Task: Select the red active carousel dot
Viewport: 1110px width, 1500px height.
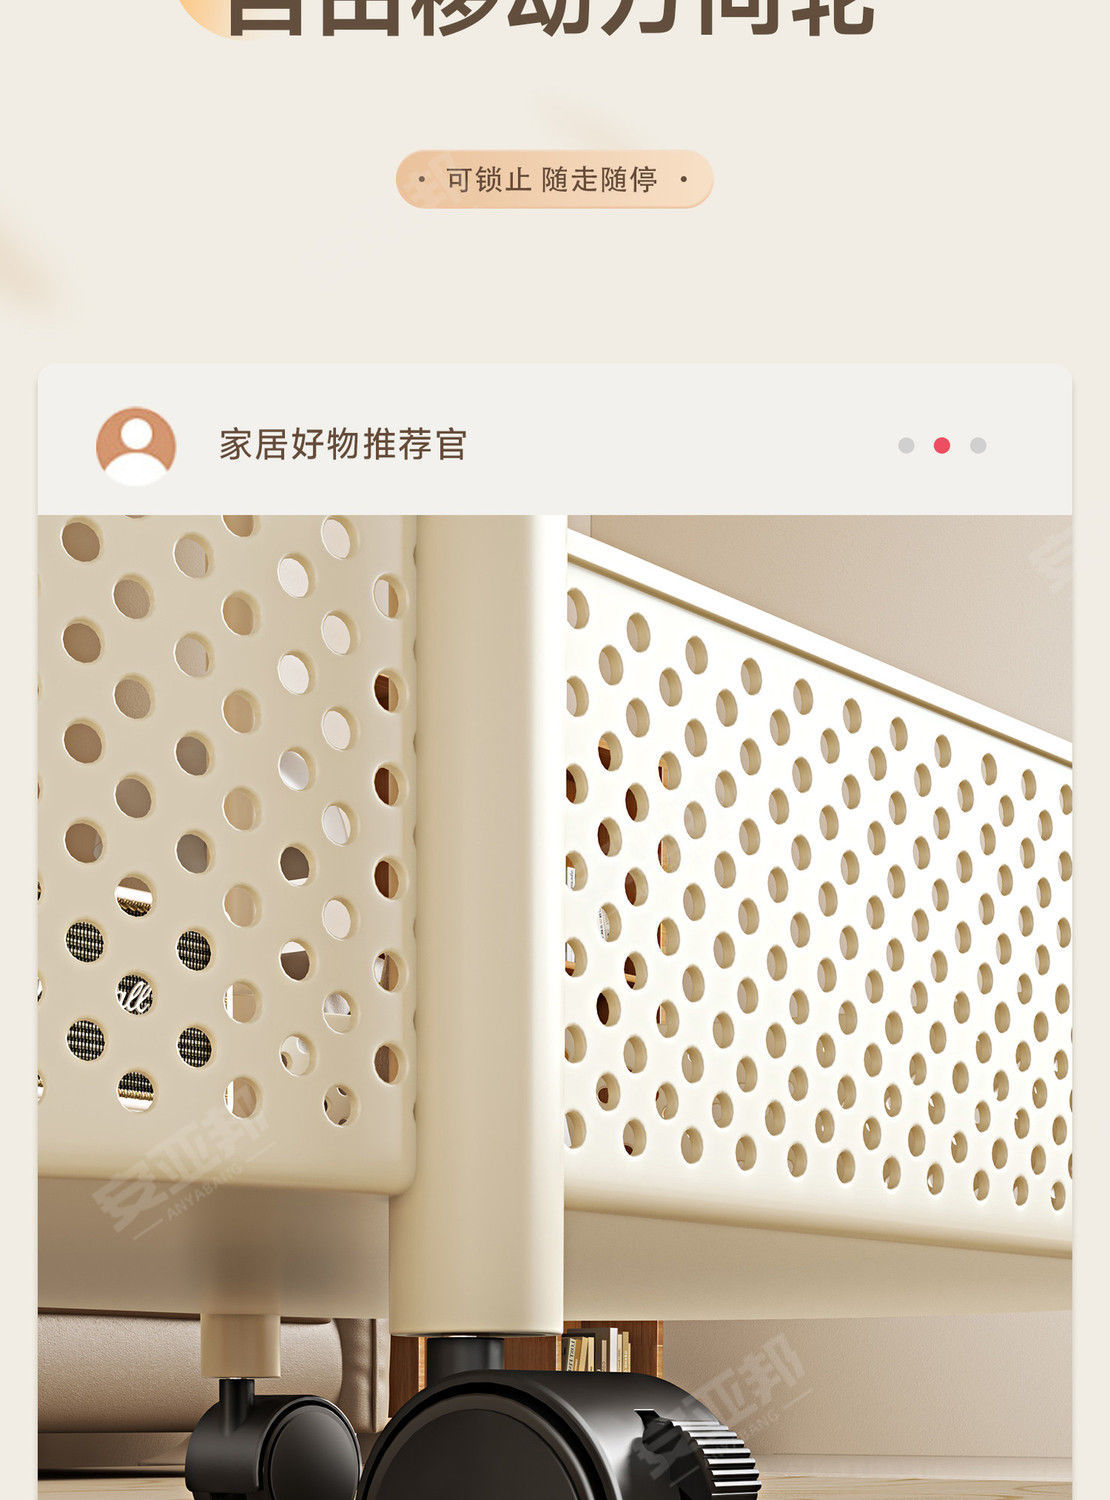Action: pyautogui.click(x=942, y=445)
